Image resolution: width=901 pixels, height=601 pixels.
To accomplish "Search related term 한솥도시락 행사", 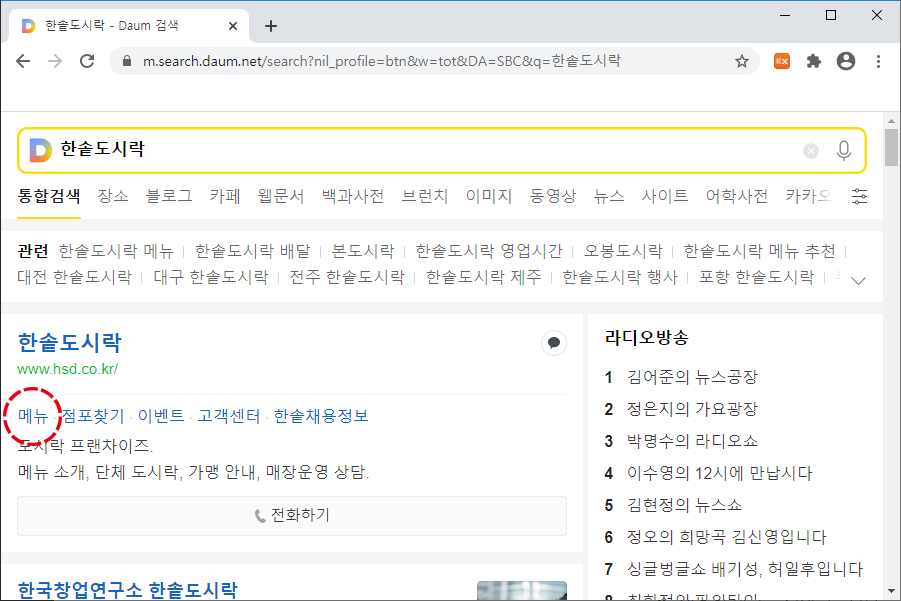I will 620,277.
